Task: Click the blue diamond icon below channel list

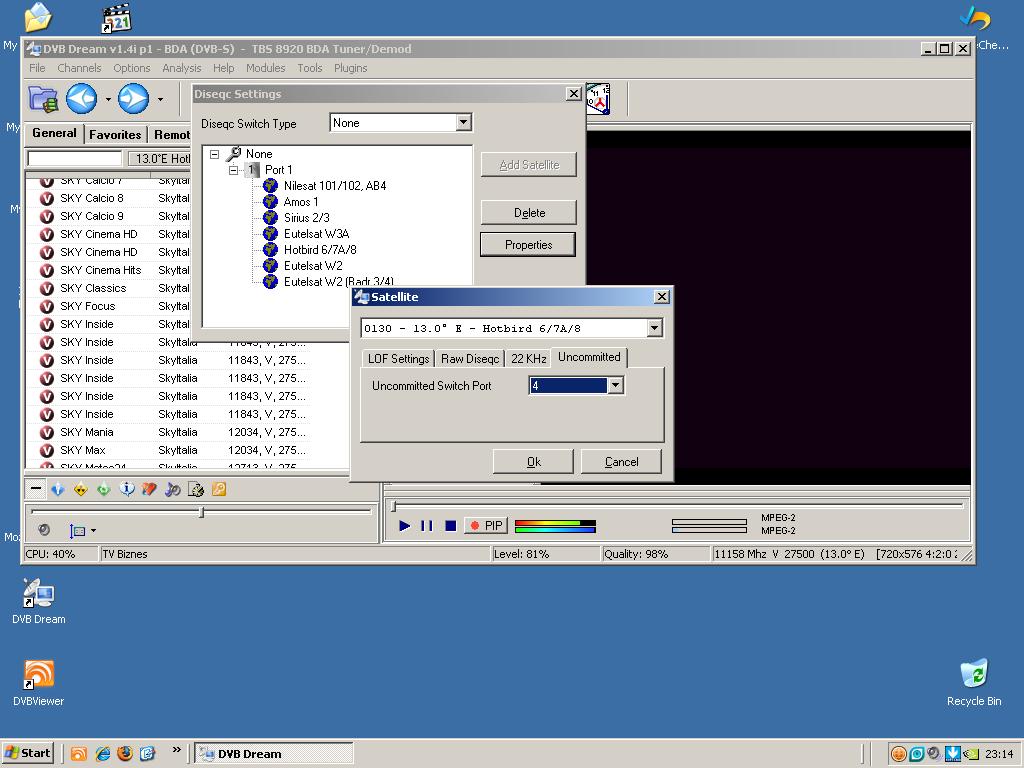Action: [x=58, y=488]
